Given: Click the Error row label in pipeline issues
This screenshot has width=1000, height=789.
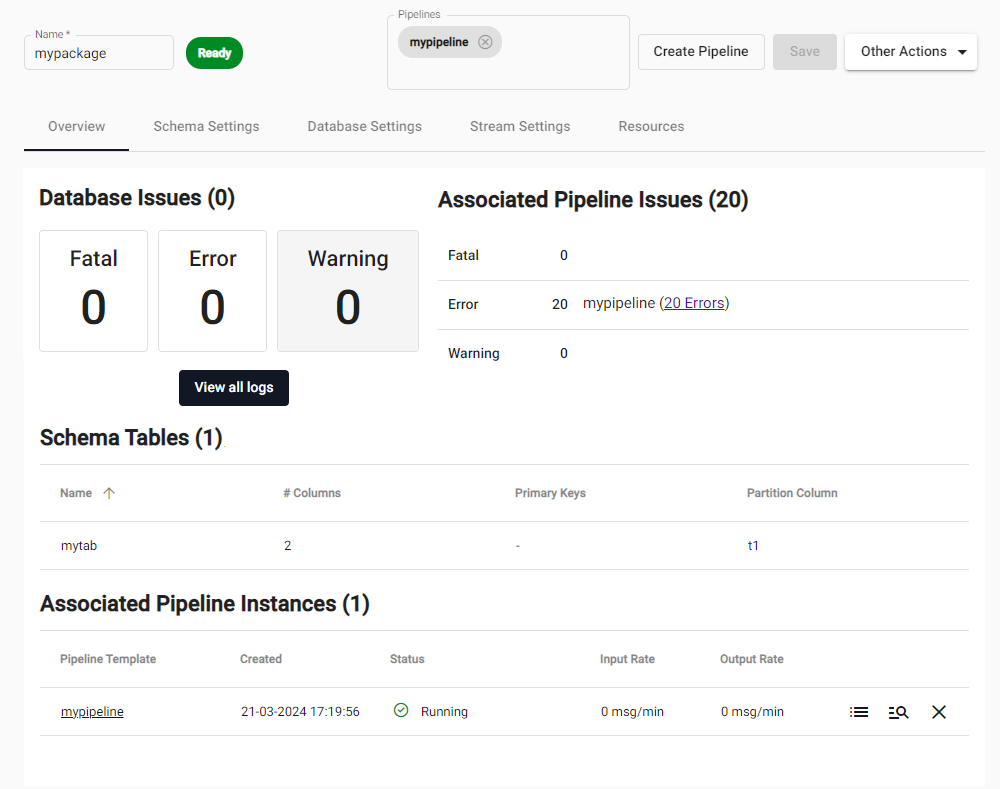Looking at the screenshot, I should (x=463, y=304).
